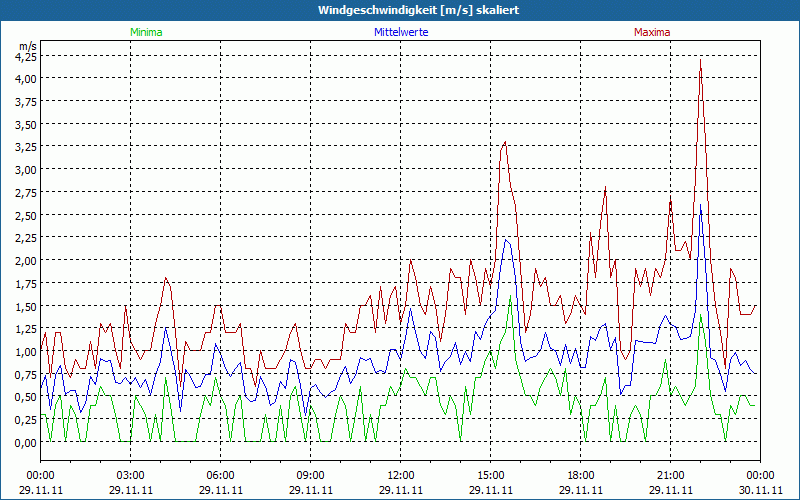Click the 21:00 time axis label

tap(670, 476)
